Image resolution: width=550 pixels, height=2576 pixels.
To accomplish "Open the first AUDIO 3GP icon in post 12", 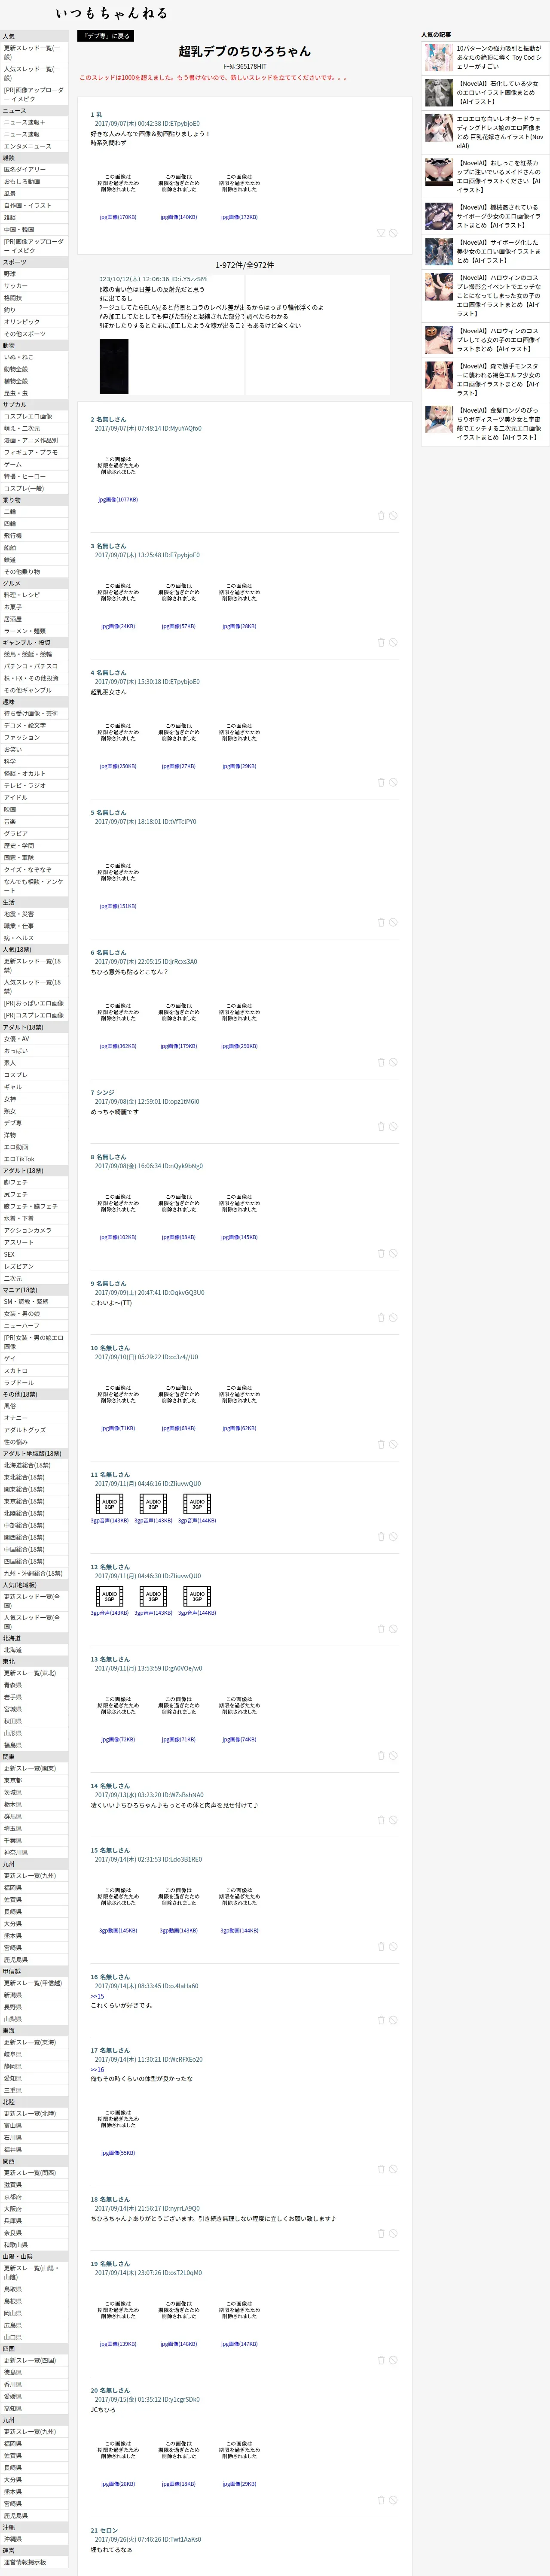I will point(110,1596).
